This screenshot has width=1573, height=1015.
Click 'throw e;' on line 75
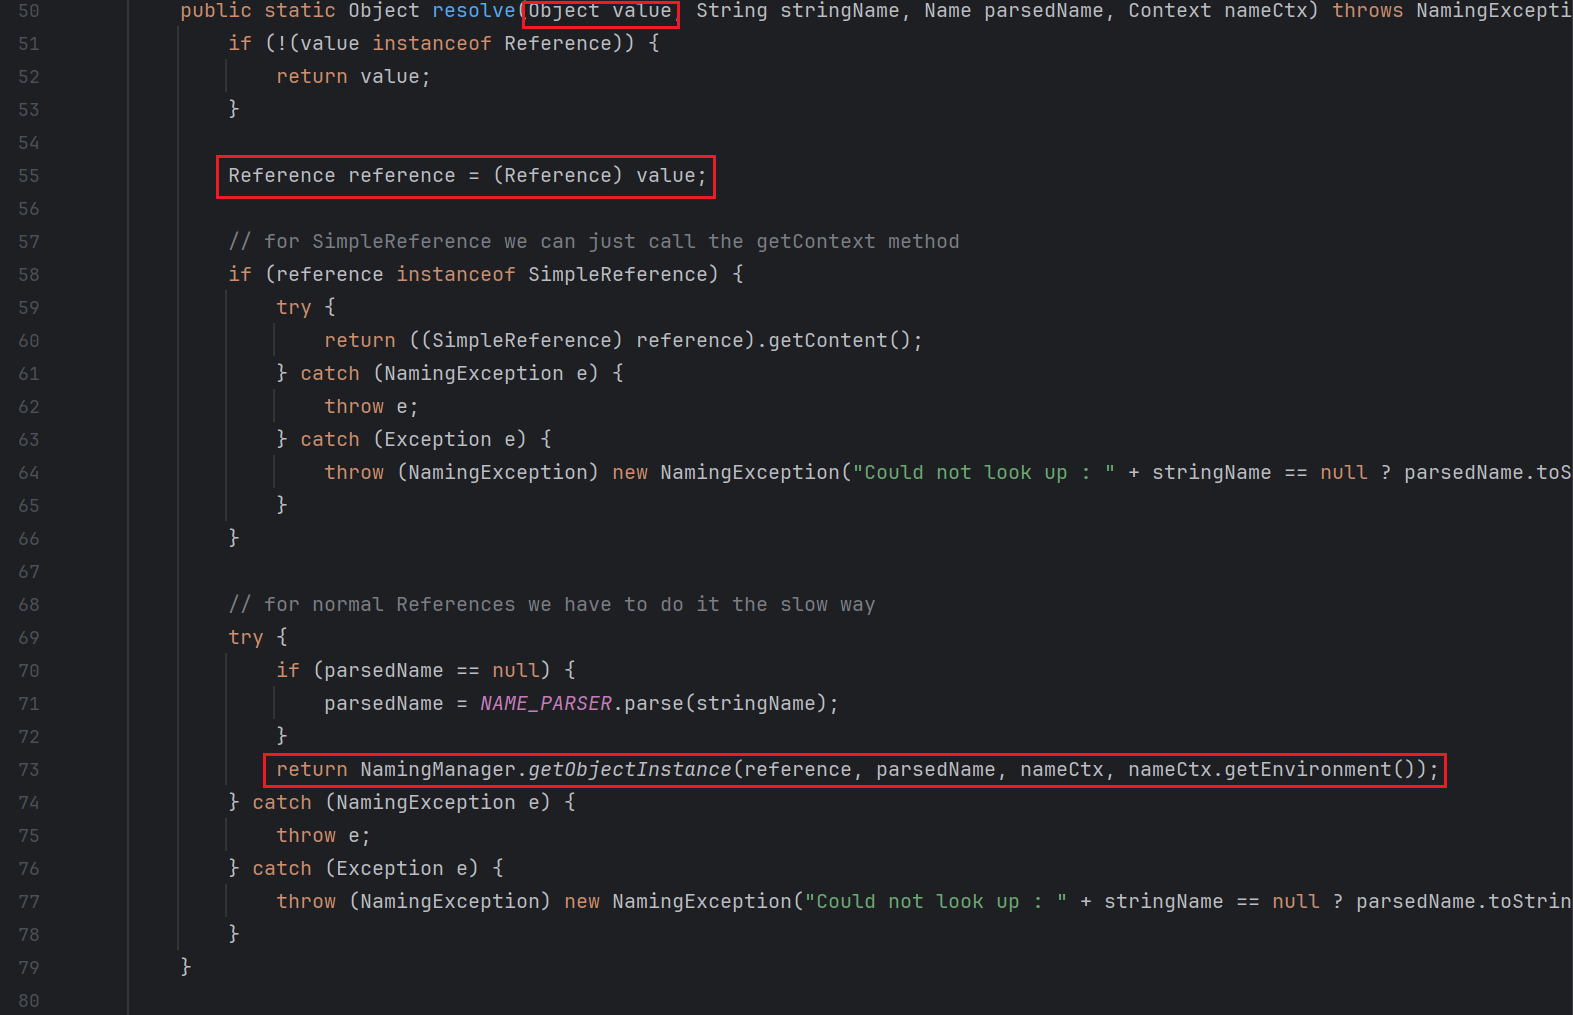[323, 836]
